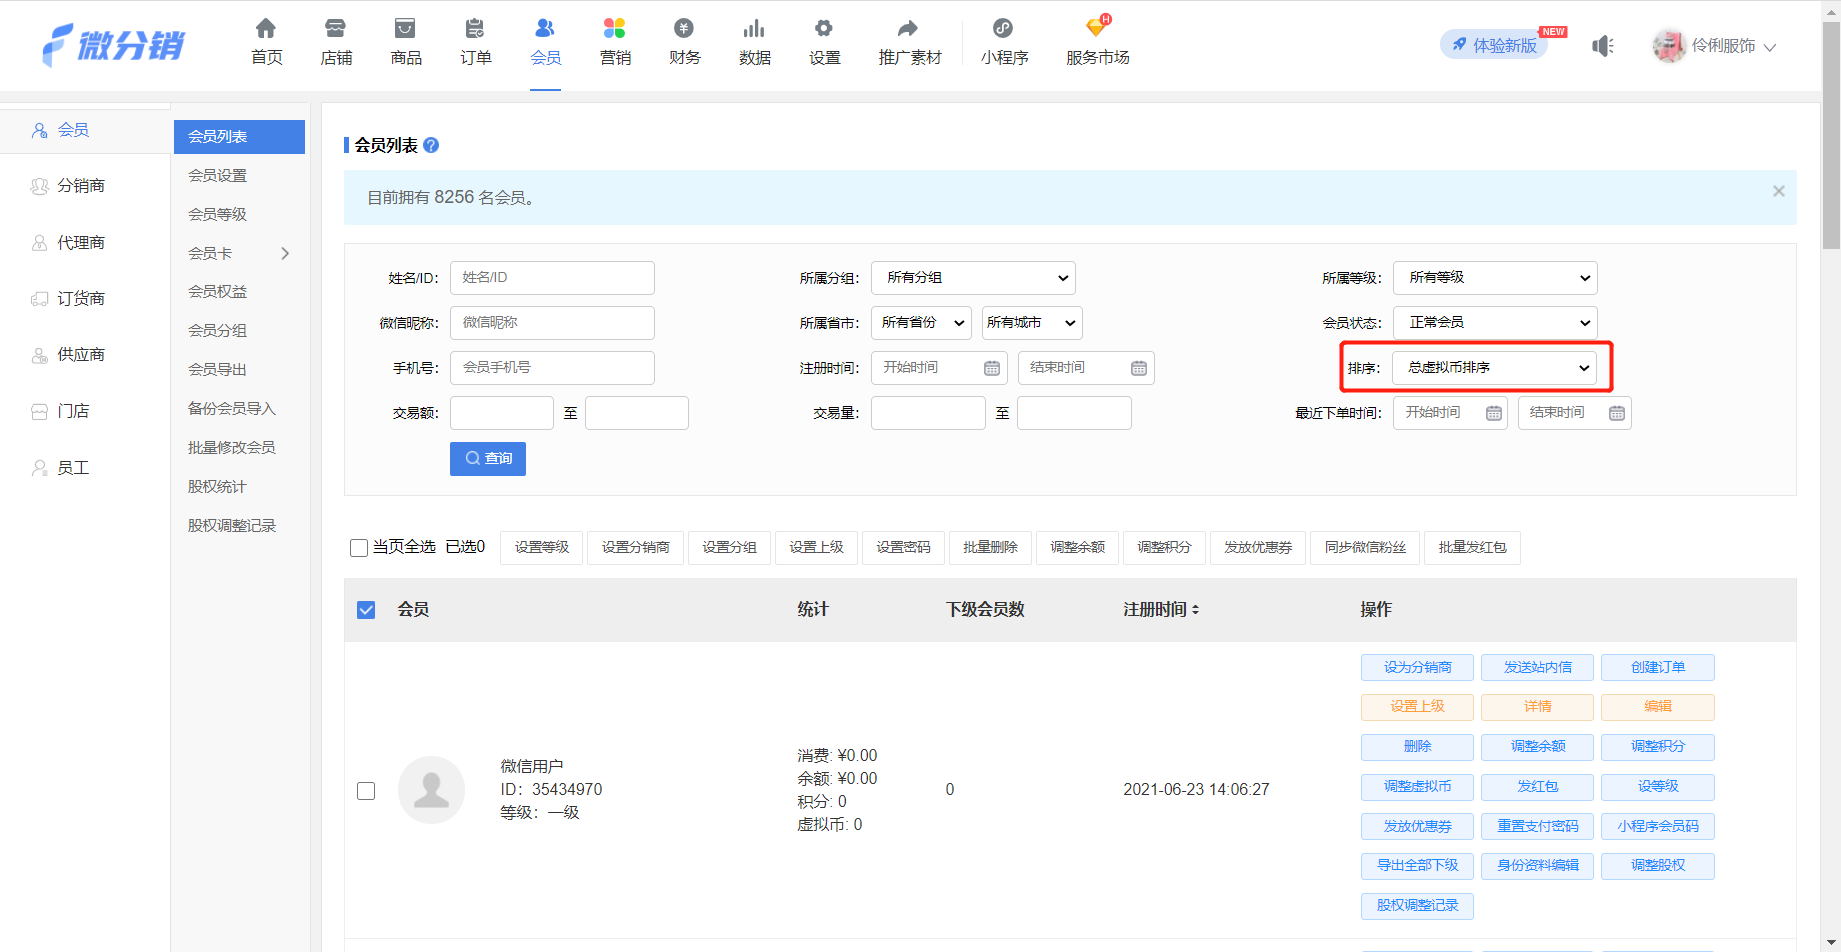Click the 调整虚拟币 button
1841x952 pixels.
(x=1417, y=787)
